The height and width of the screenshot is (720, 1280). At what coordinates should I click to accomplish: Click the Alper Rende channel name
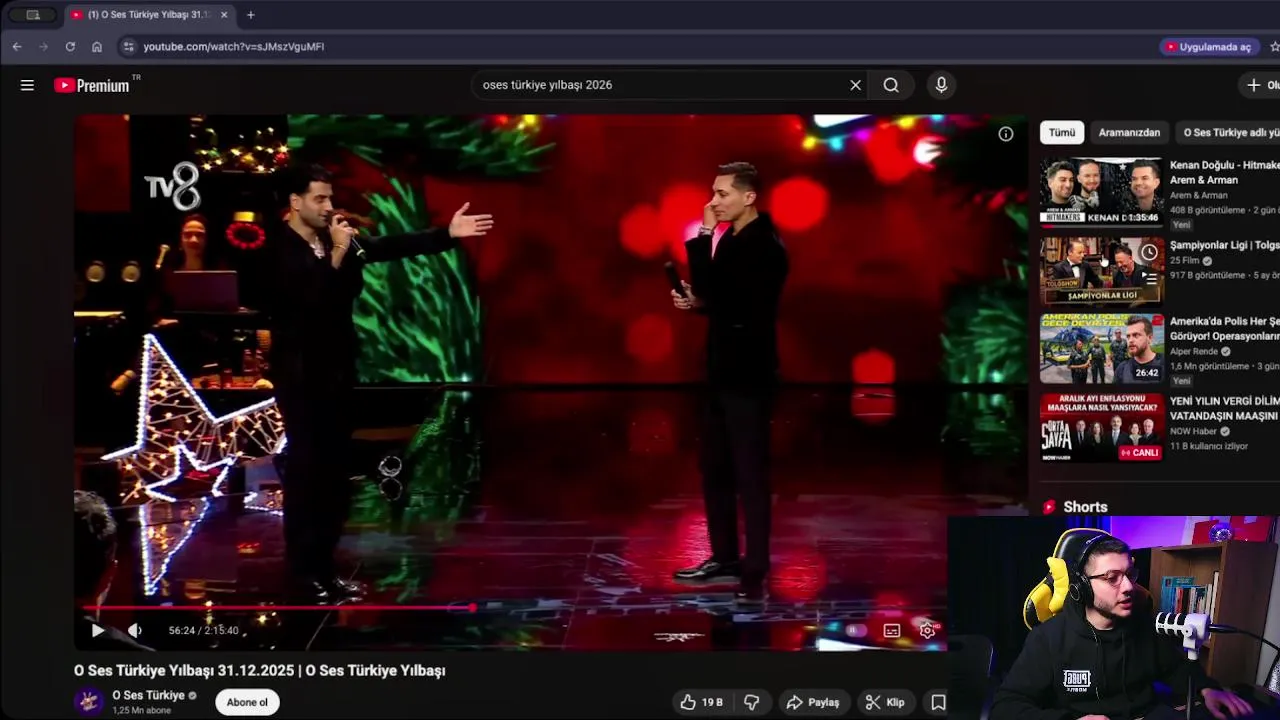point(1194,352)
